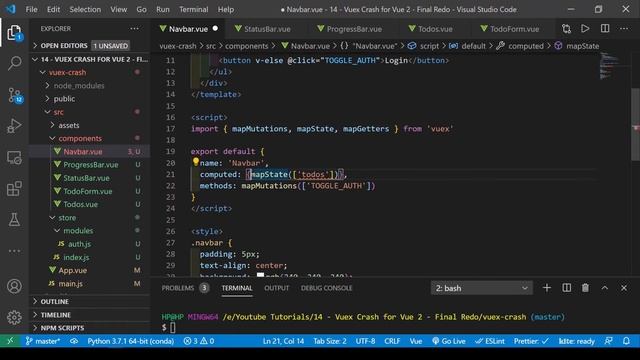This screenshot has width=640, height=360.
Task: Expand the Outline section
Action: point(90,302)
